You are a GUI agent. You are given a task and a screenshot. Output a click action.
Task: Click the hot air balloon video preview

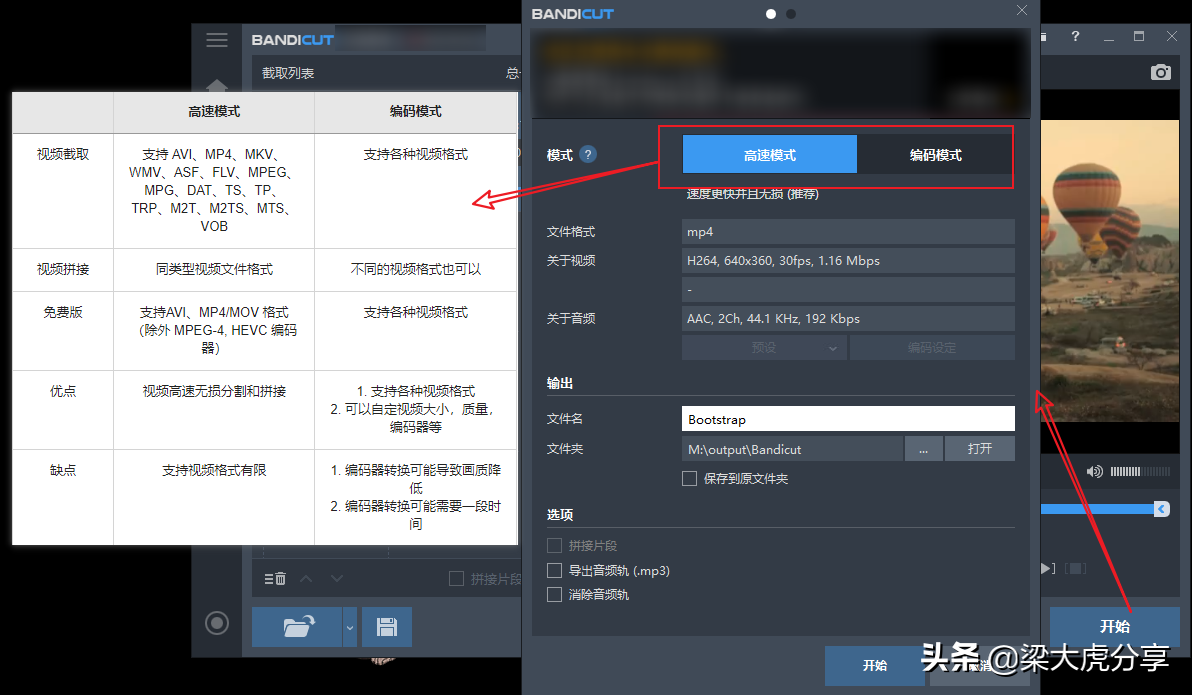pos(1109,270)
